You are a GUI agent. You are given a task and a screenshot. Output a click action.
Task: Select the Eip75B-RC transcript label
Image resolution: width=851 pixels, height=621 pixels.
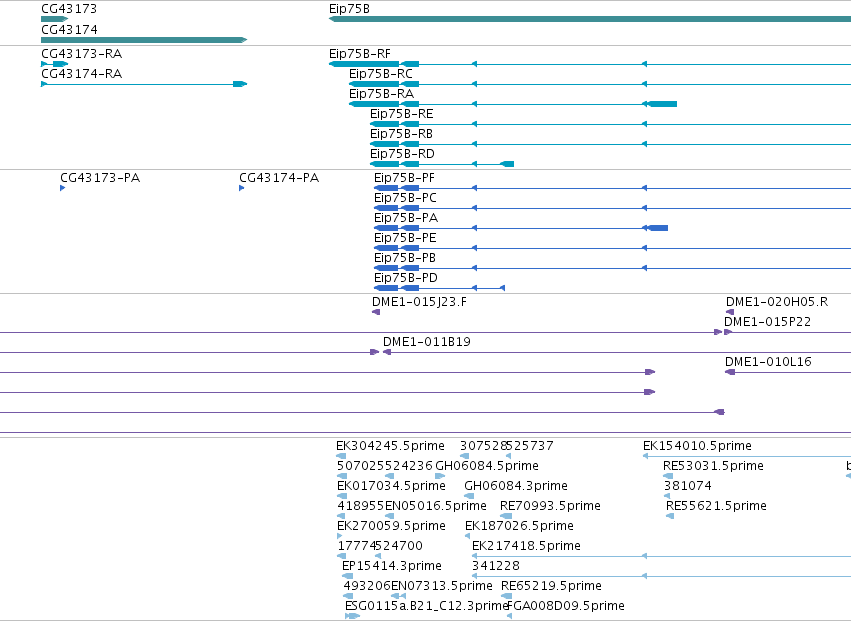tap(380, 74)
